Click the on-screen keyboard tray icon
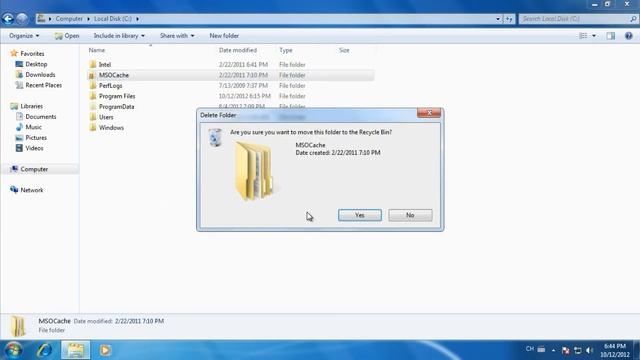This screenshot has height=360, width=640. 541,349
